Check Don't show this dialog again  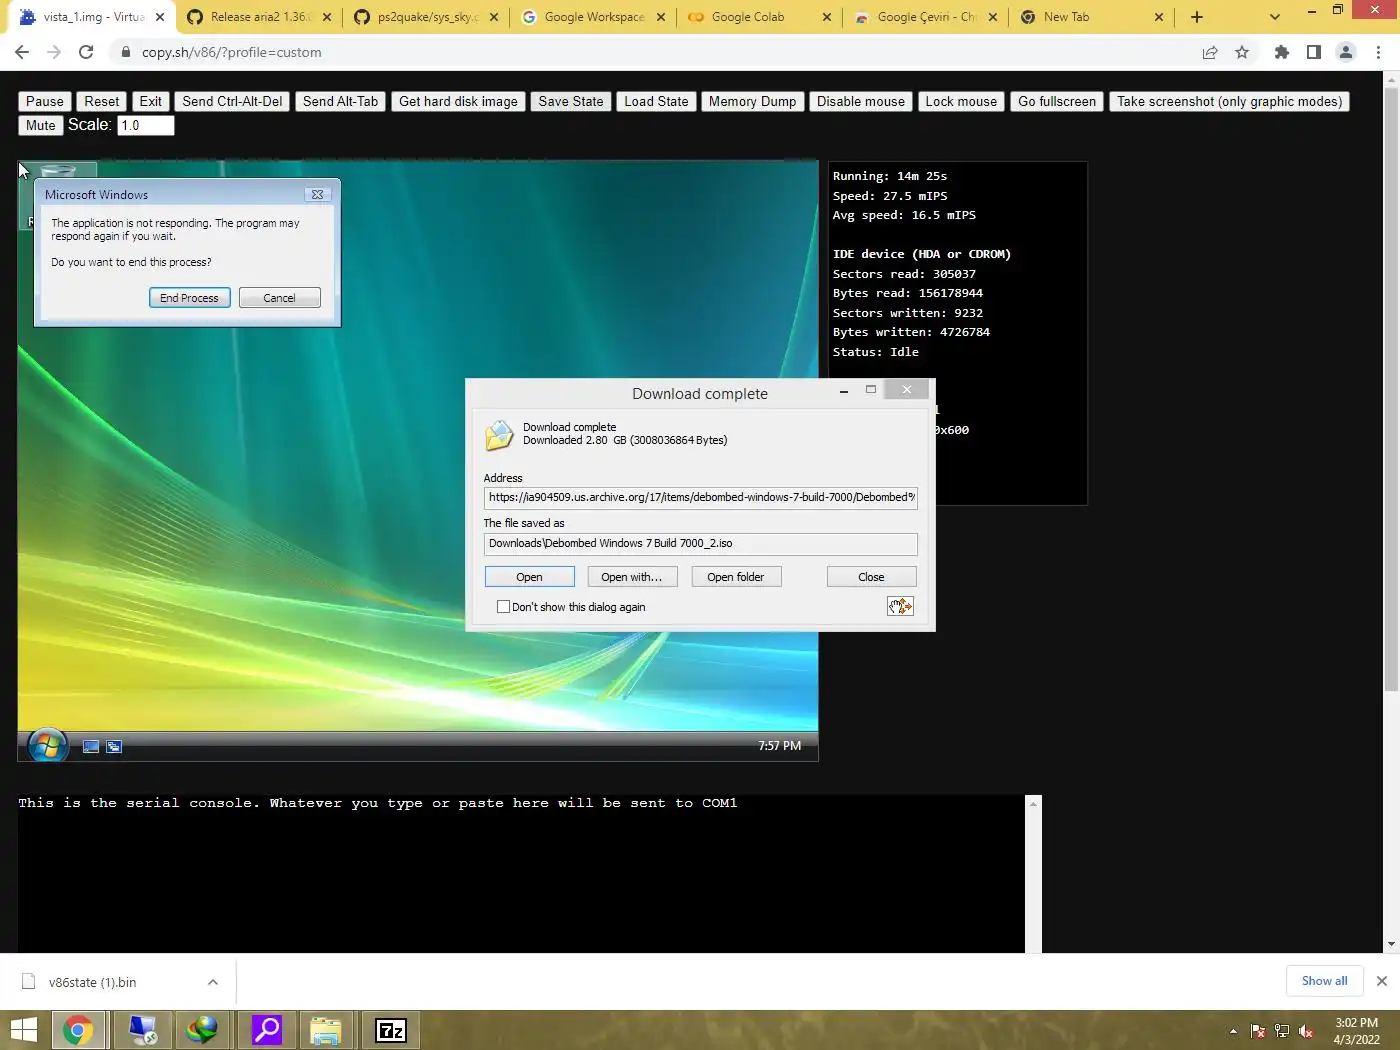click(x=503, y=607)
